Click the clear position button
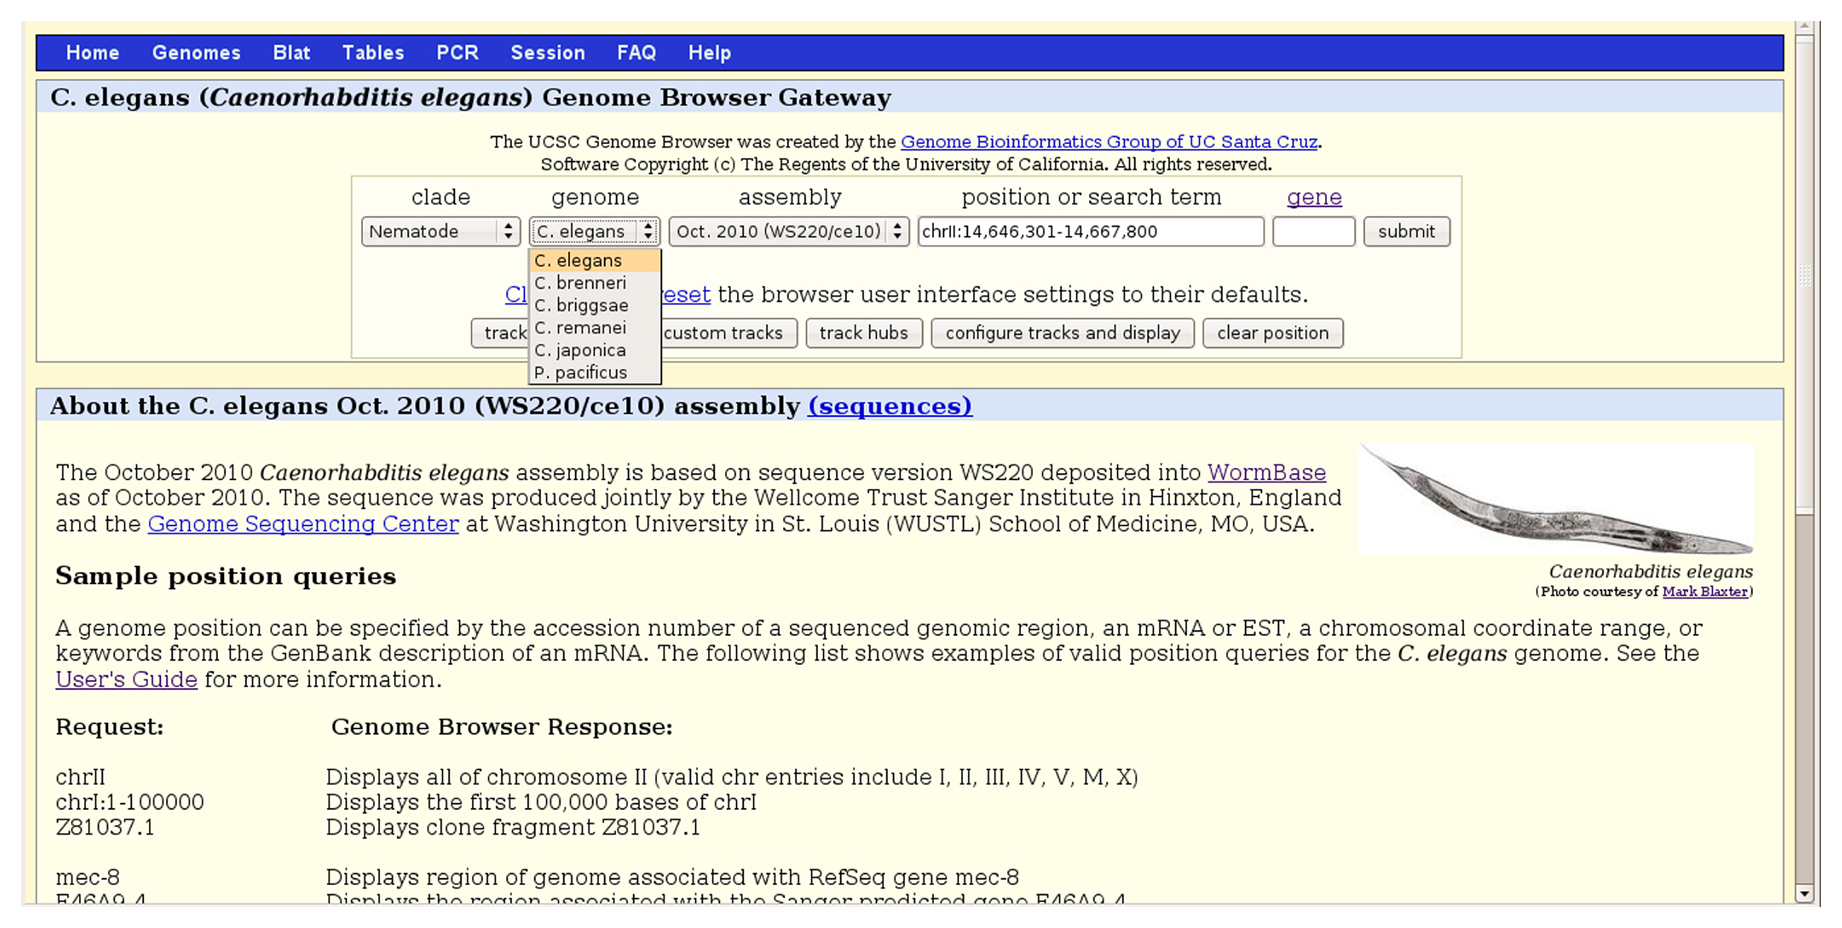 [x=1273, y=333]
